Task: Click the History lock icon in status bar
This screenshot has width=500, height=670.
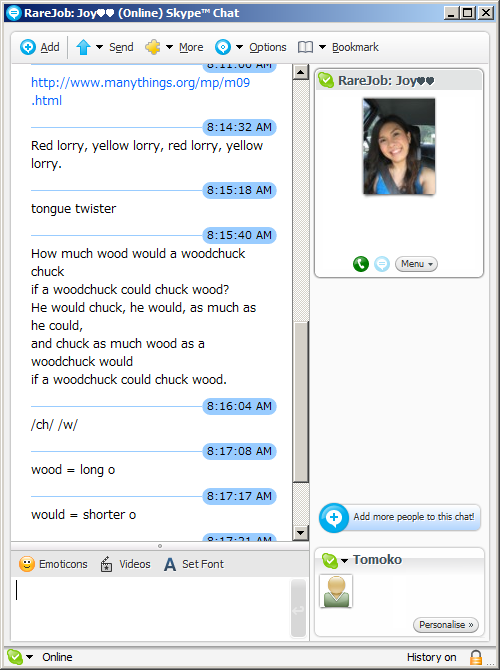Action: tap(476, 657)
